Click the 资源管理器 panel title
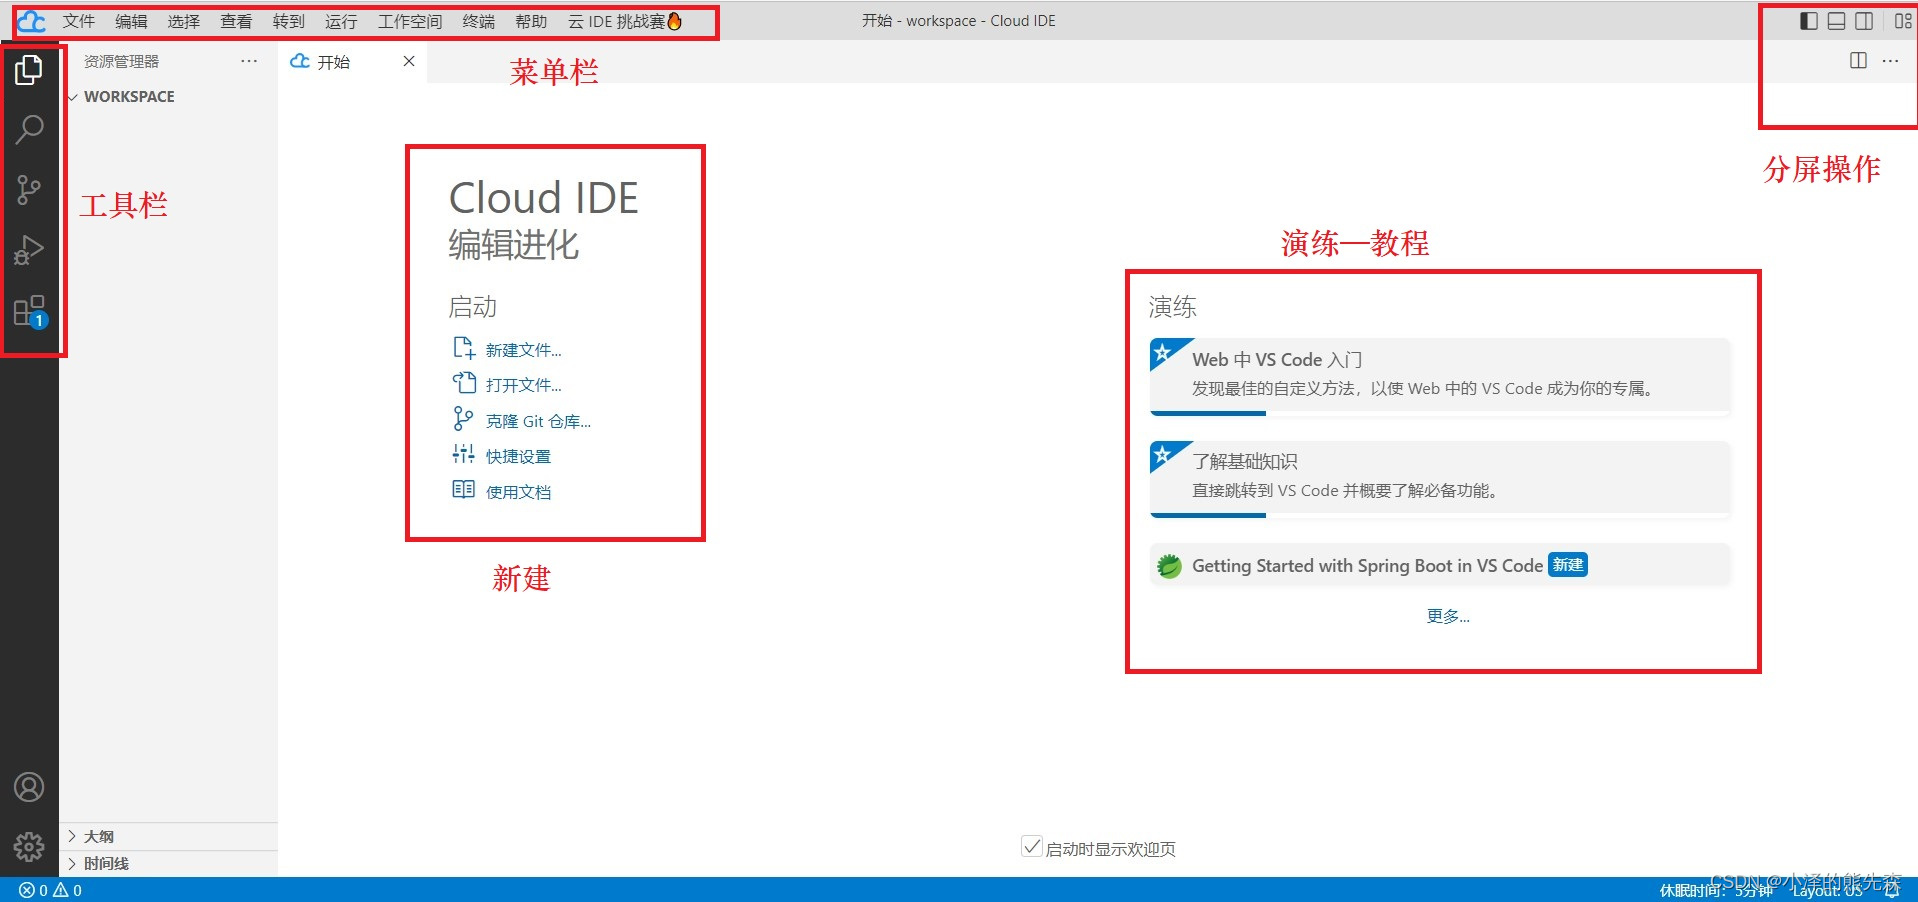Screen dimensions: 1918x902 click(x=121, y=61)
